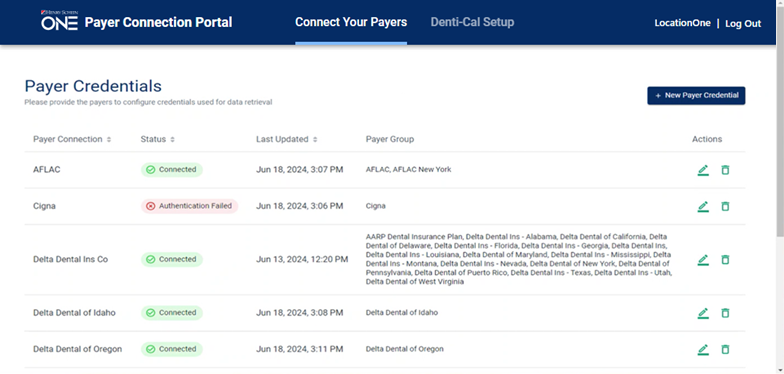Delete the AFLAC payer credential

tap(725, 170)
